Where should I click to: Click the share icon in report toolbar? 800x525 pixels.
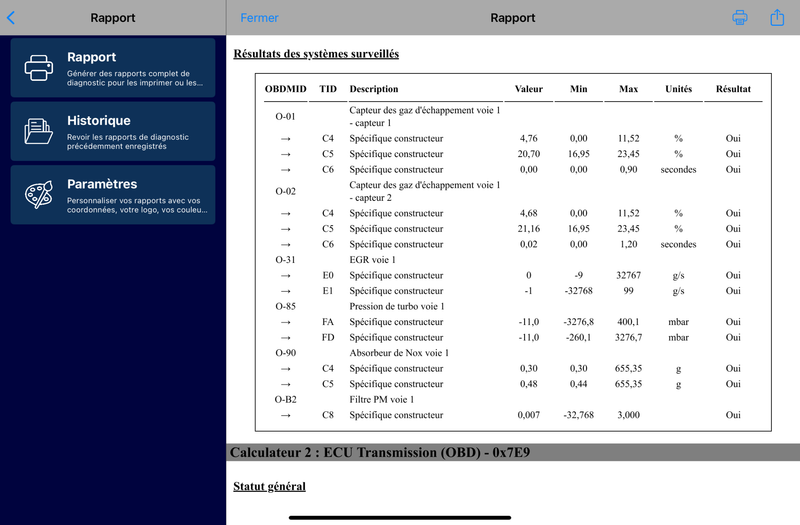(777, 17)
